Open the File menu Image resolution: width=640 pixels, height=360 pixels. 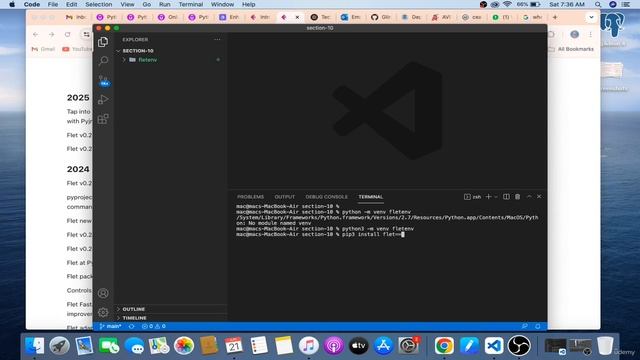point(53,4)
